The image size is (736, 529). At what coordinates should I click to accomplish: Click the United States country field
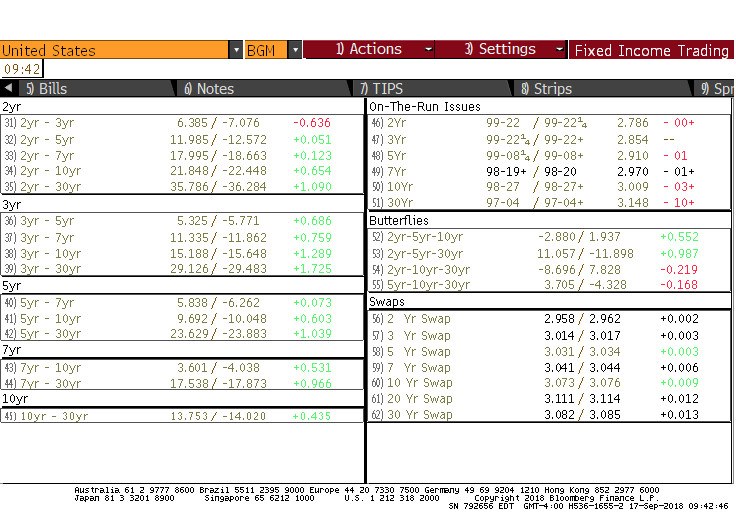point(115,50)
